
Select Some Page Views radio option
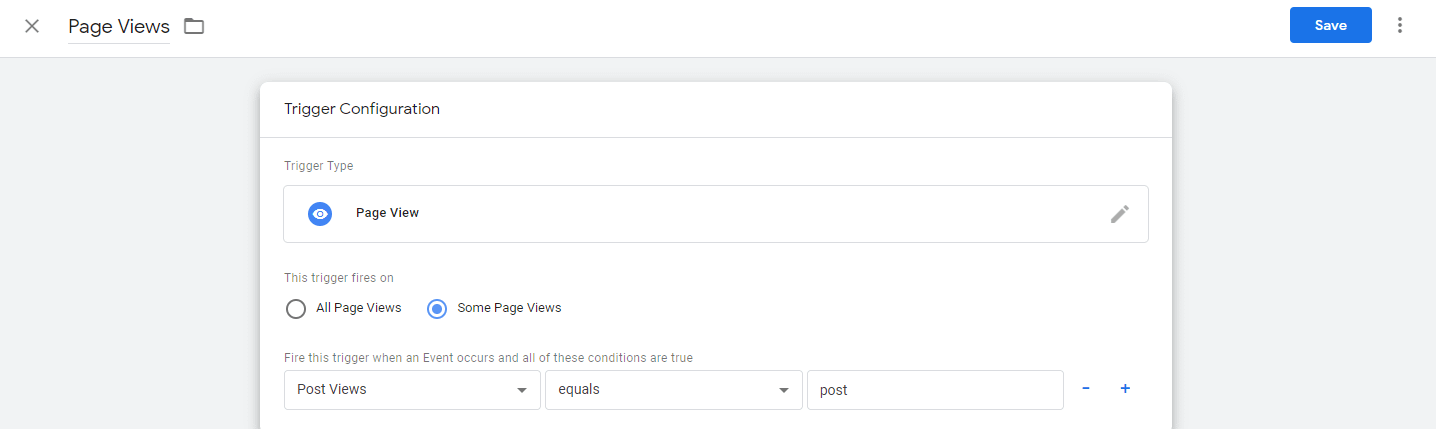click(436, 308)
